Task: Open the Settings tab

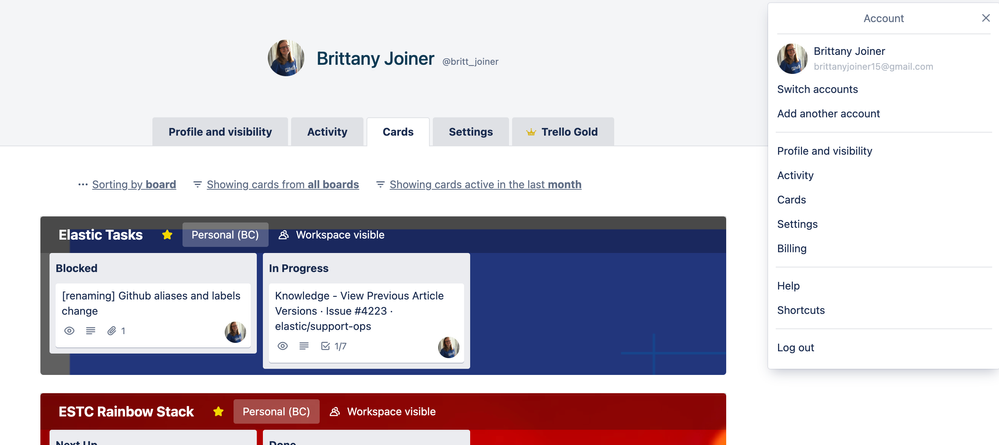Action: [x=470, y=132]
